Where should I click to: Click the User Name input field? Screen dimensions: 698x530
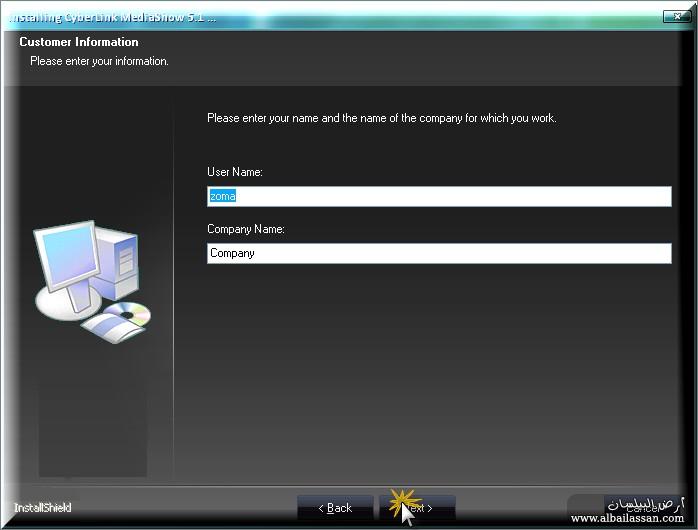(439, 196)
